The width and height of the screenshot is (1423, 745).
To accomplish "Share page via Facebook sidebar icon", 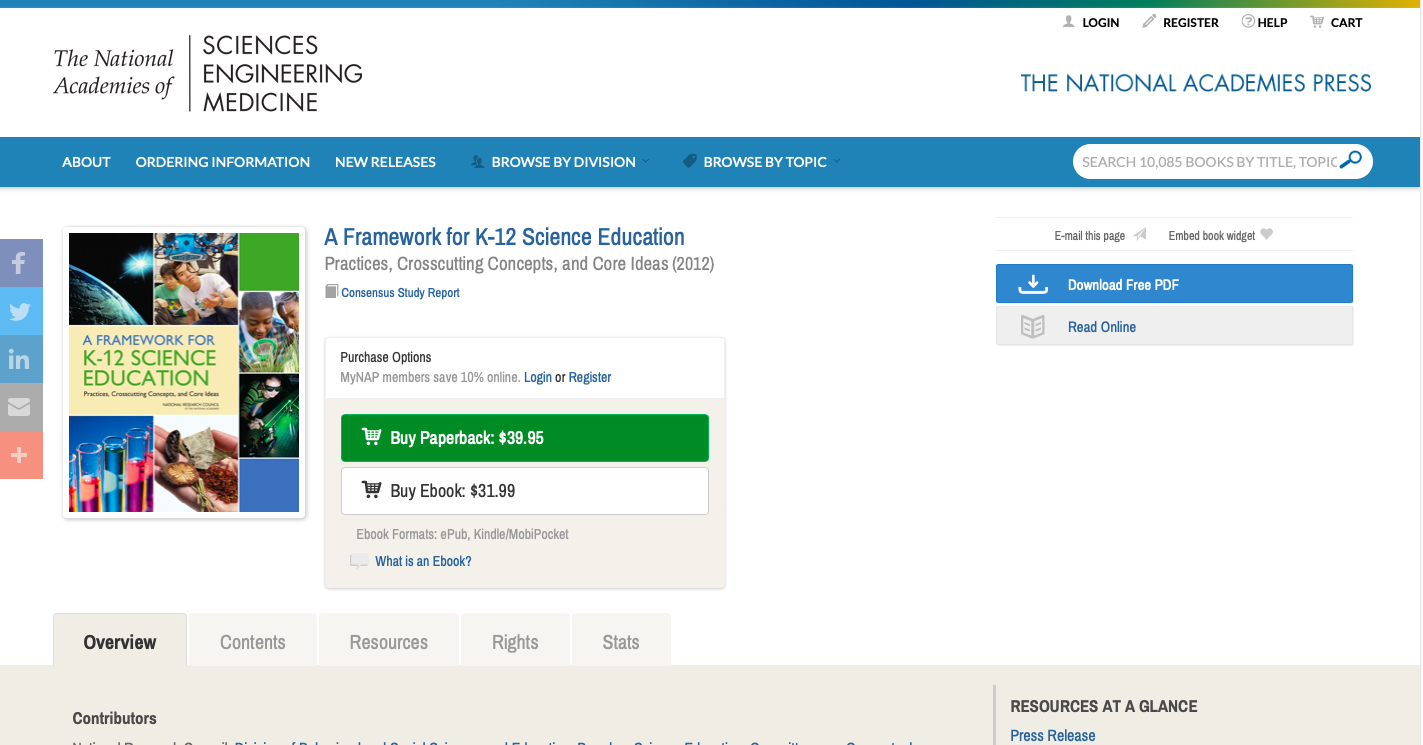I will coord(20,263).
